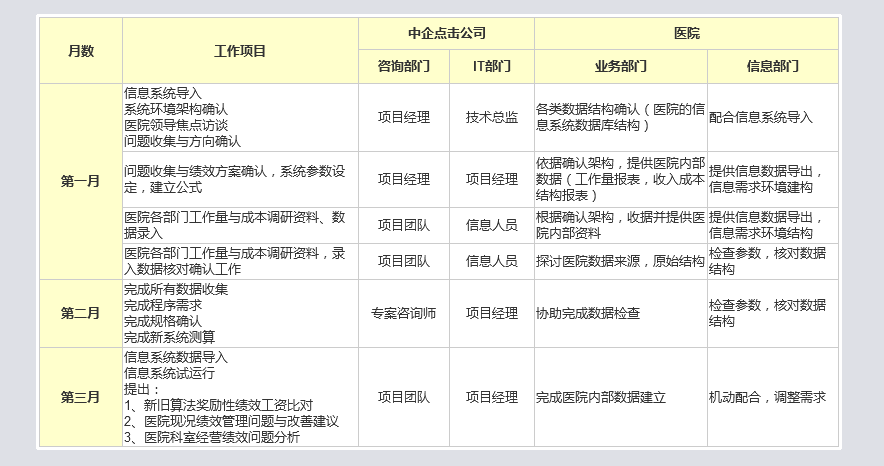
Task: Click the 根据确认架构，收据并提供 cell
Action: tap(621, 225)
